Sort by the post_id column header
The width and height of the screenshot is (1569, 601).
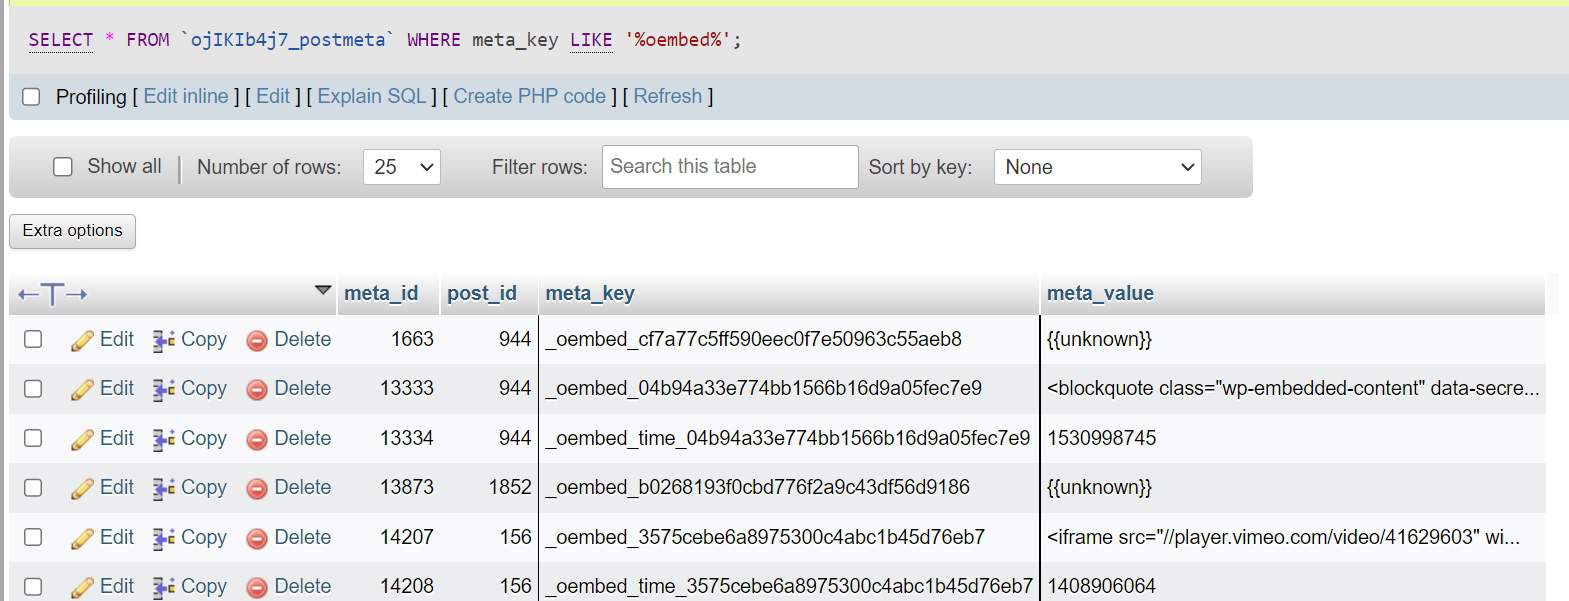[481, 293]
